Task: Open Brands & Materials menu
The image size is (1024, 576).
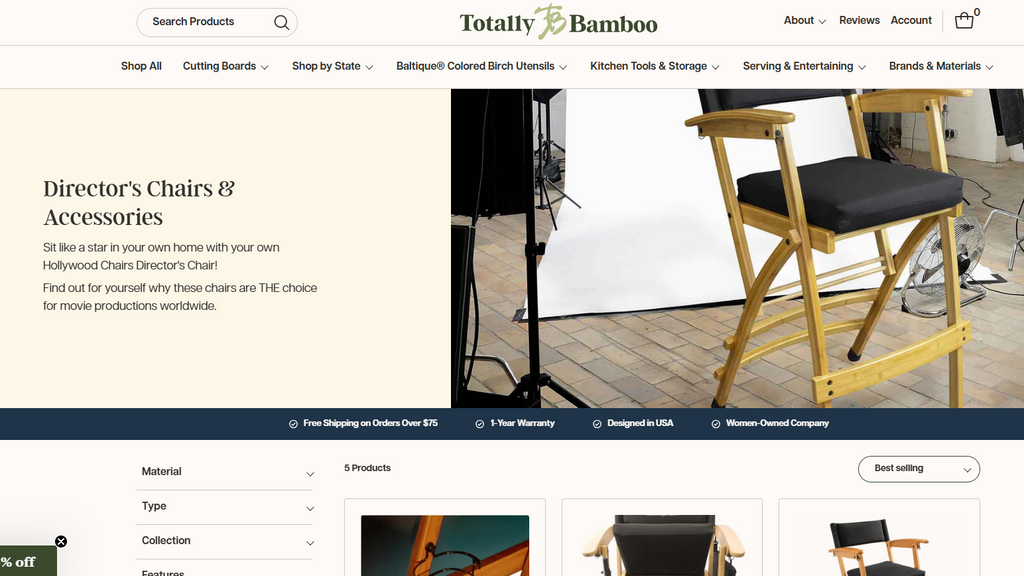Action: click(941, 66)
